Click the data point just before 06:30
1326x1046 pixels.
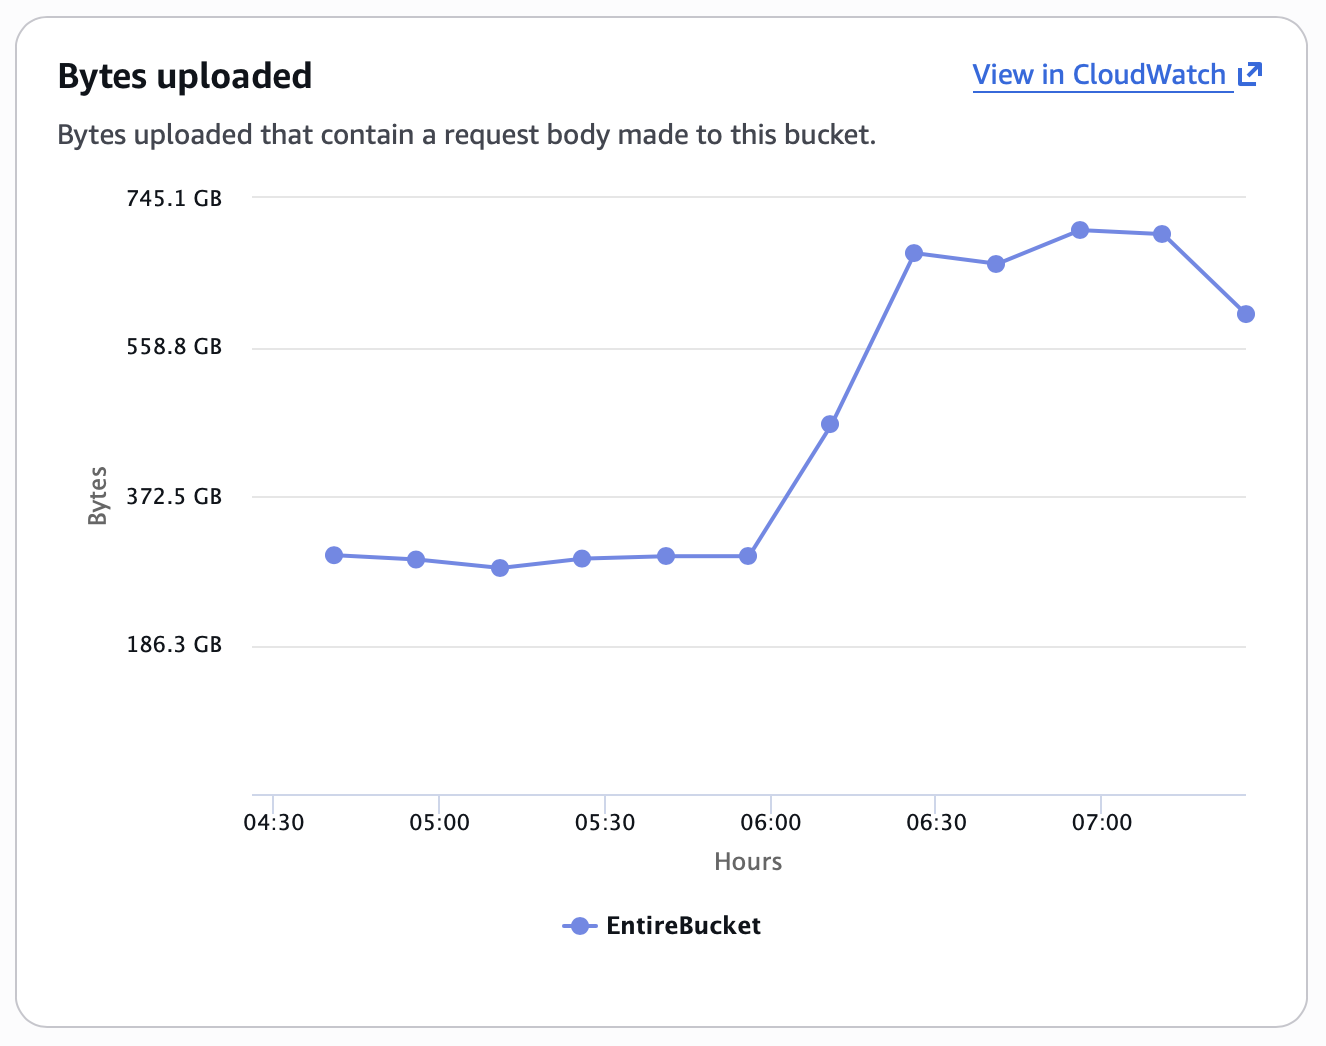pos(914,253)
